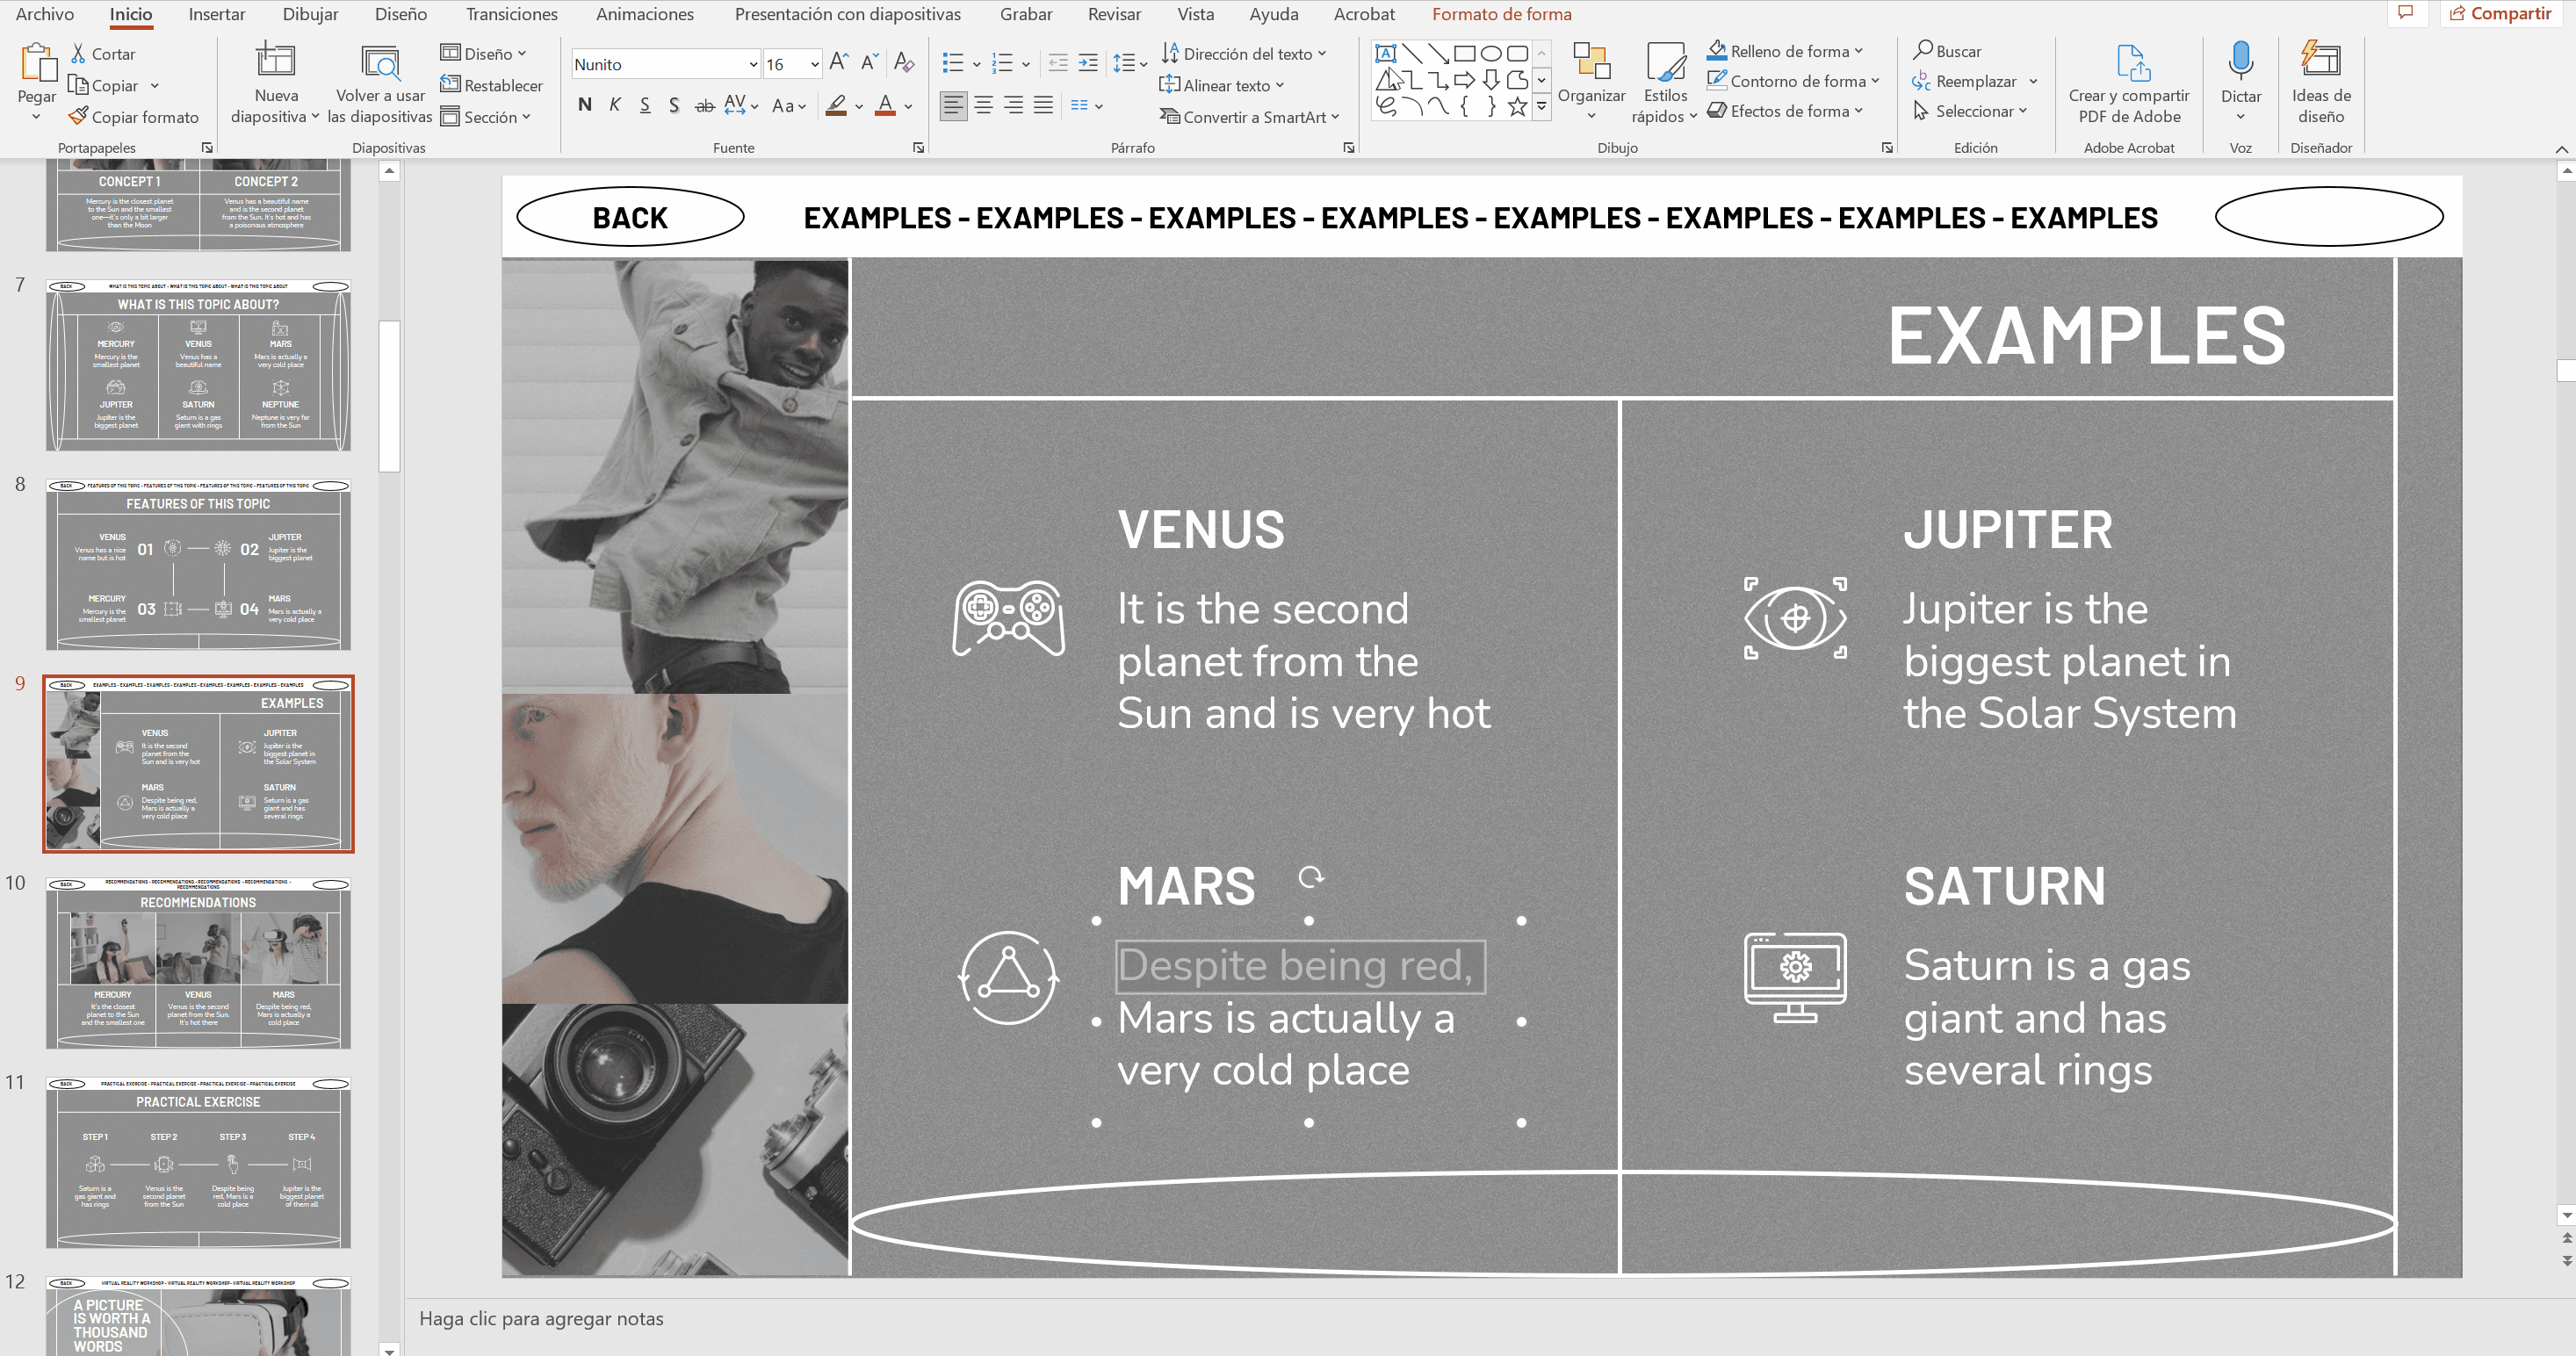This screenshot has width=2576, height=1356.
Task: Open the Nunito font name dropdown
Action: [753, 64]
